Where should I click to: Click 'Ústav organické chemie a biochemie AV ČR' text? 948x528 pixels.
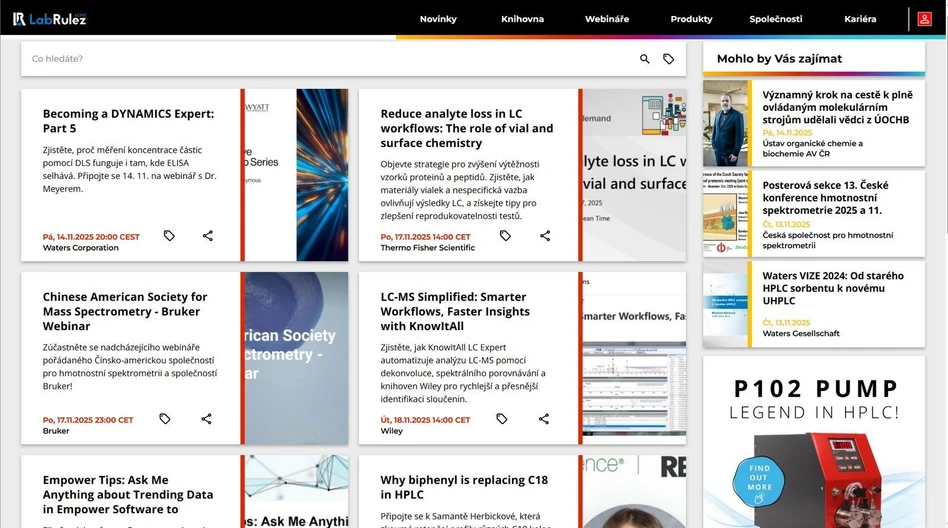pos(812,148)
